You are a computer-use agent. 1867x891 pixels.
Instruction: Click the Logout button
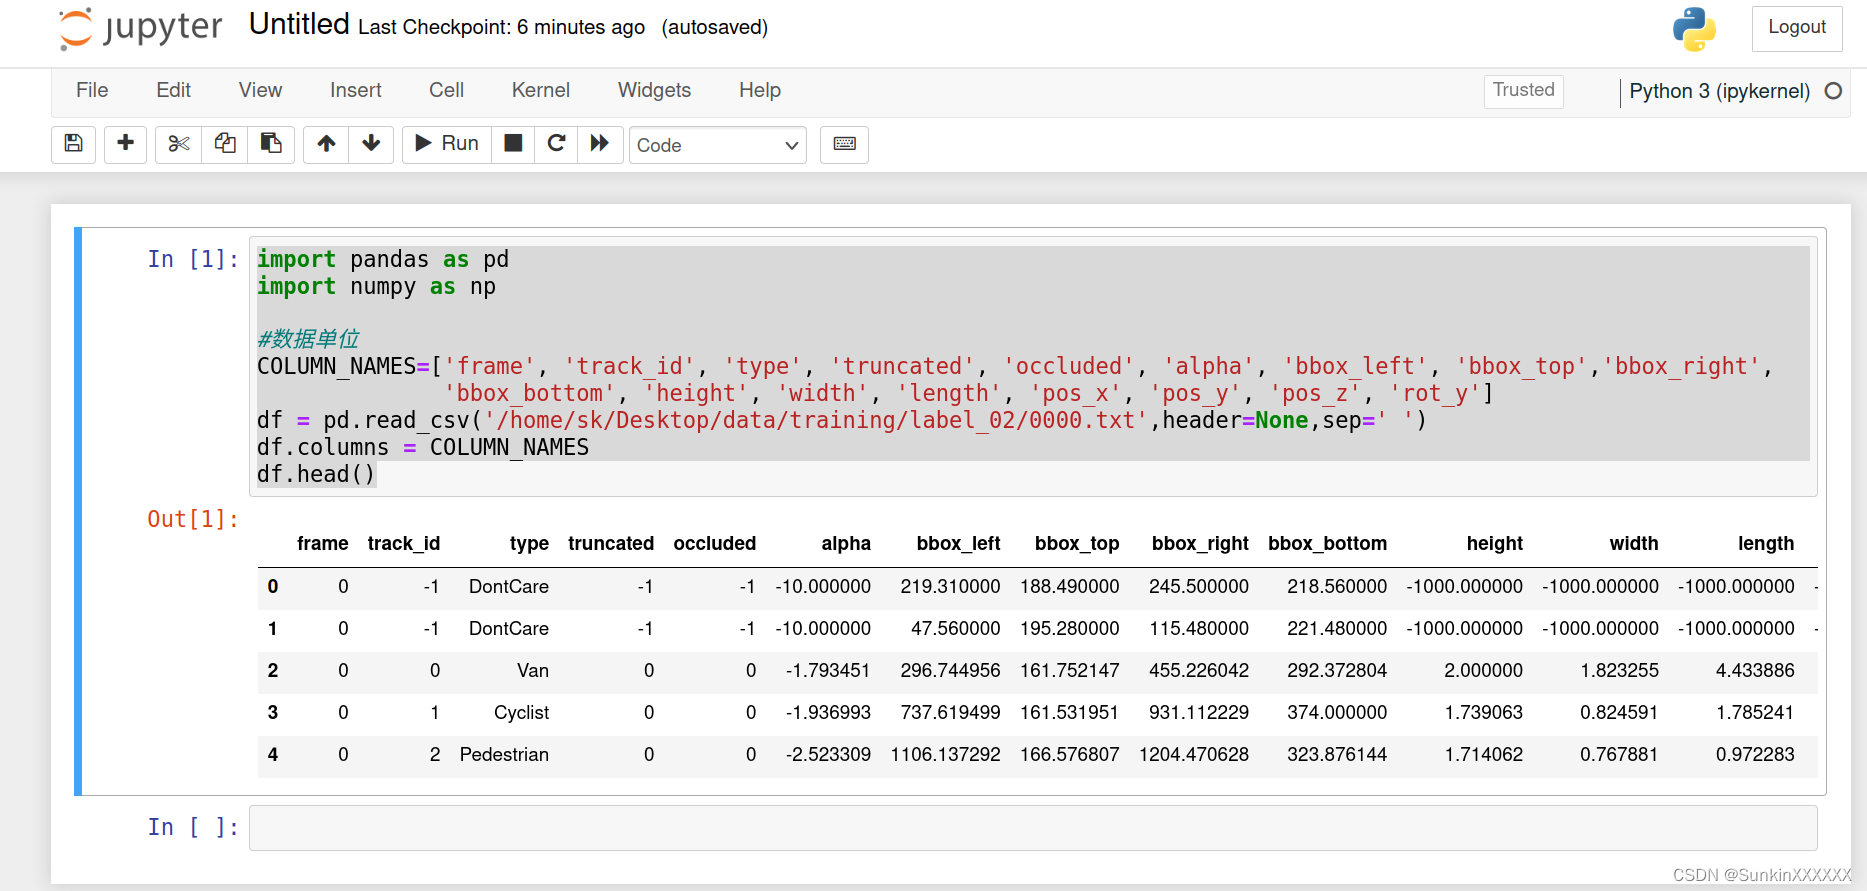click(x=1797, y=28)
